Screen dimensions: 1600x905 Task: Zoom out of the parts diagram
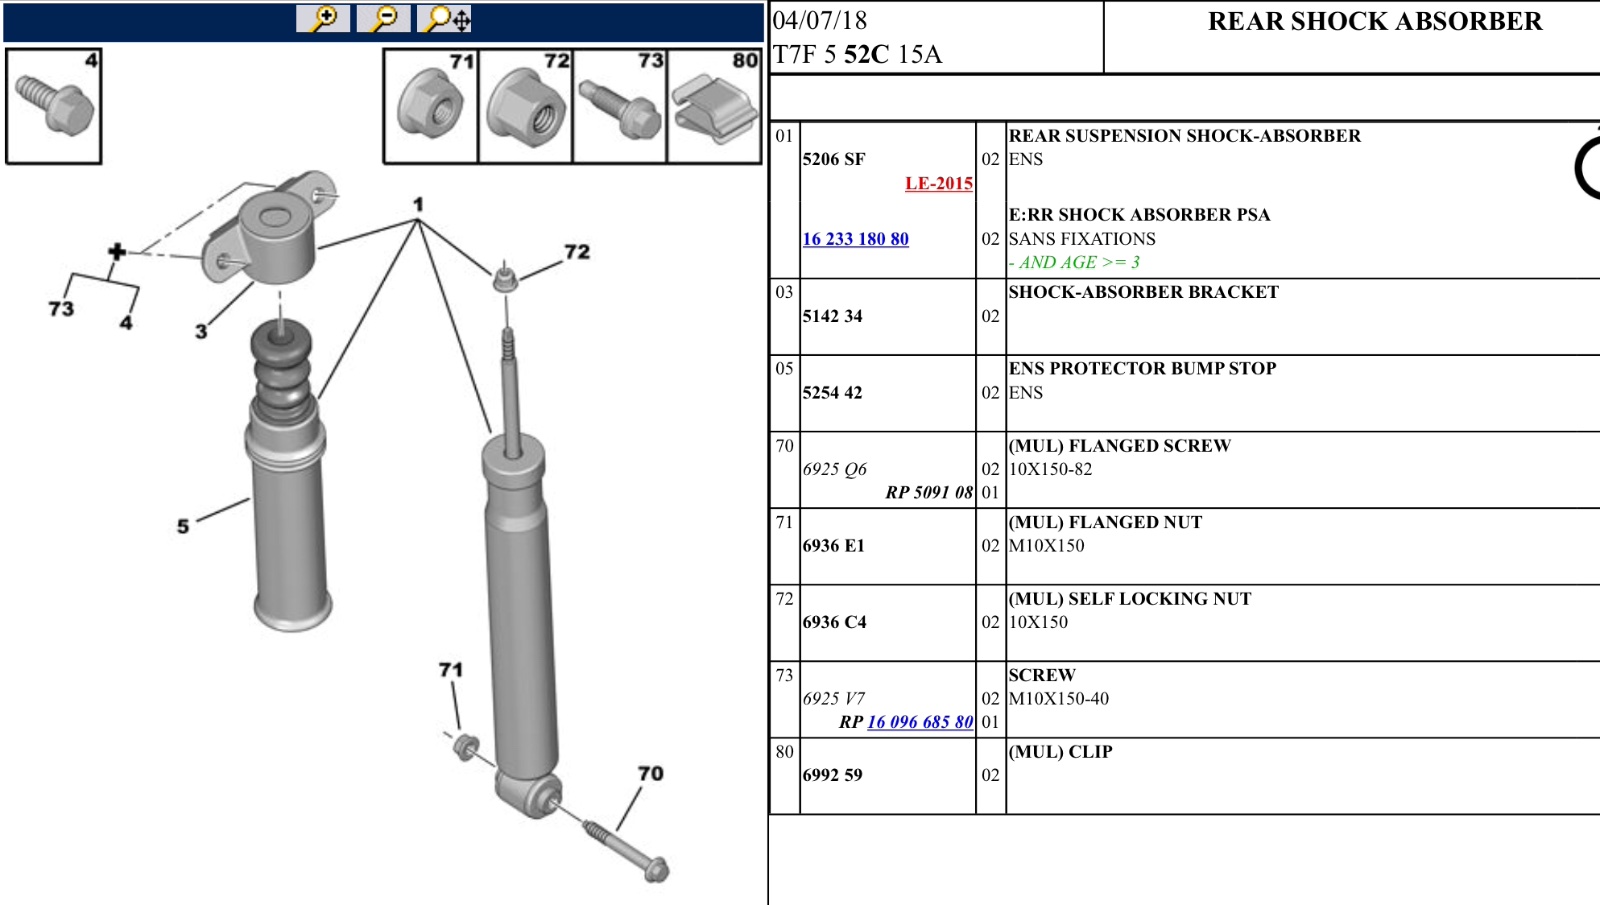[384, 18]
